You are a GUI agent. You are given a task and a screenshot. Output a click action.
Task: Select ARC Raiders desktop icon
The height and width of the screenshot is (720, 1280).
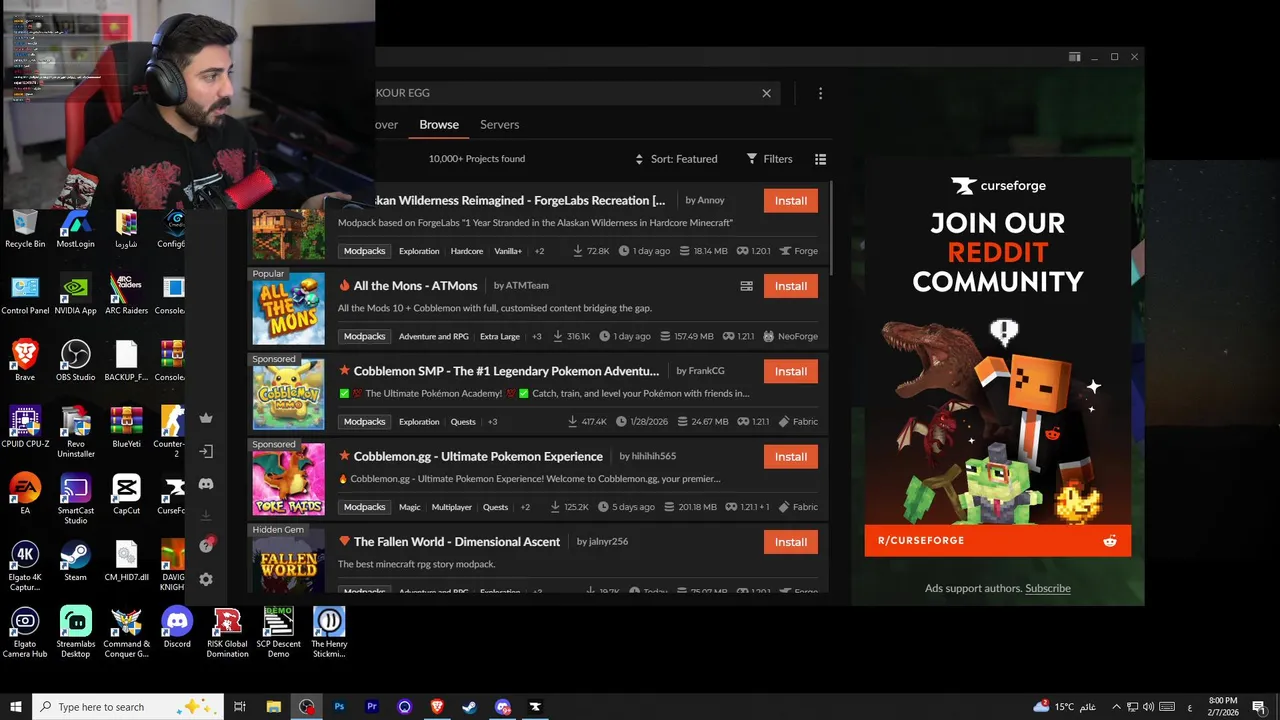tap(126, 295)
